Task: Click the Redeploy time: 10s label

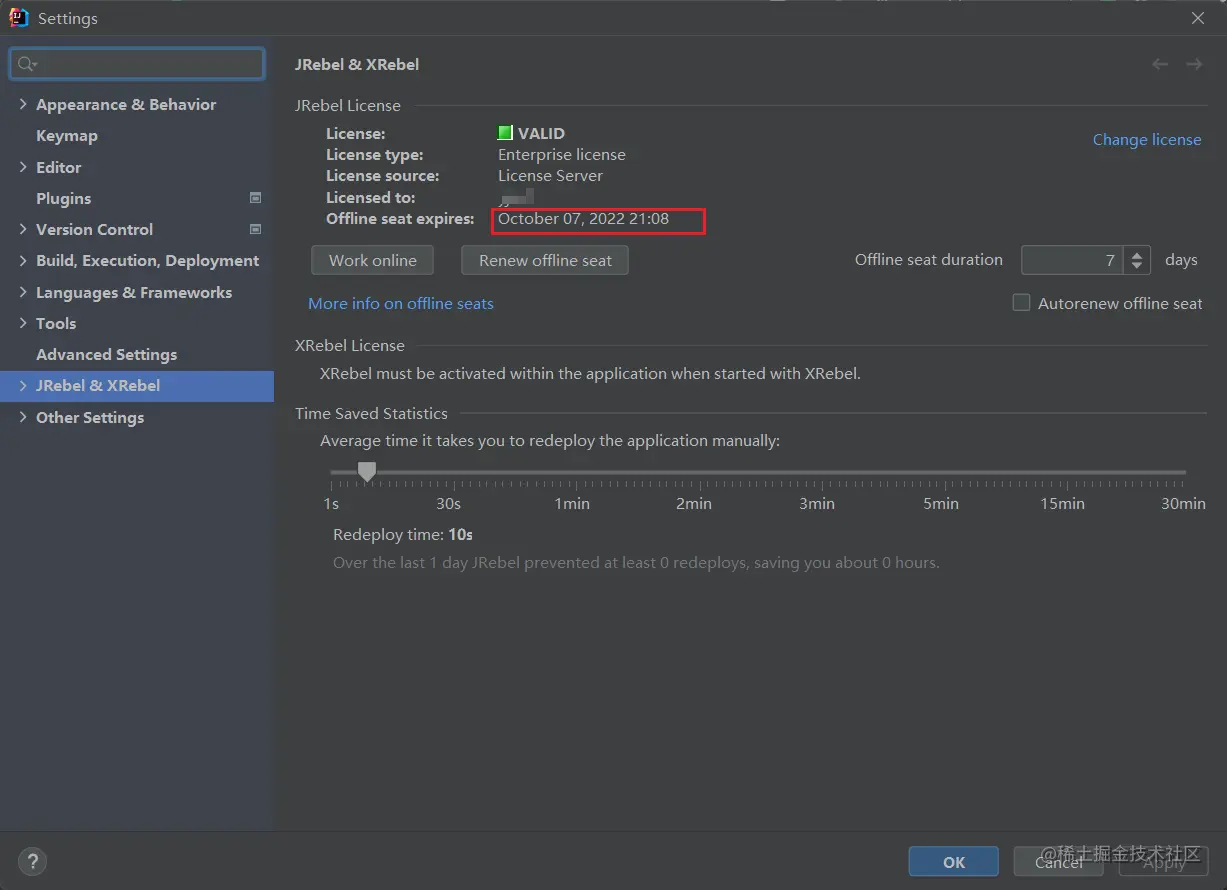Action: [x=403, y=534]
